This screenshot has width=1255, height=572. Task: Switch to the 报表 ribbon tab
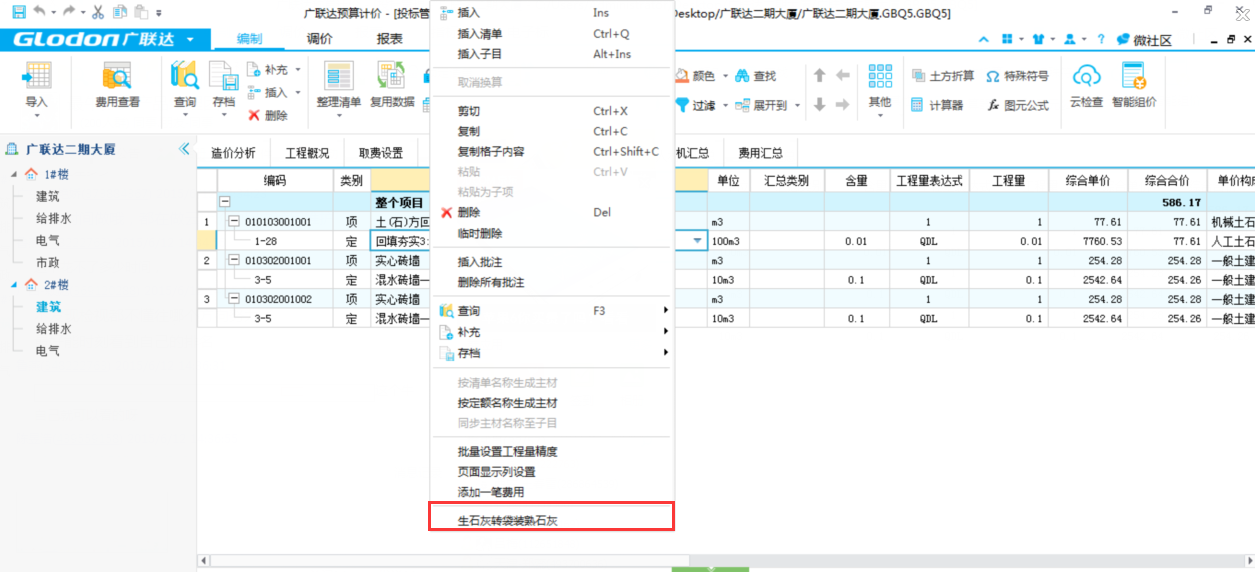point(390,39)
